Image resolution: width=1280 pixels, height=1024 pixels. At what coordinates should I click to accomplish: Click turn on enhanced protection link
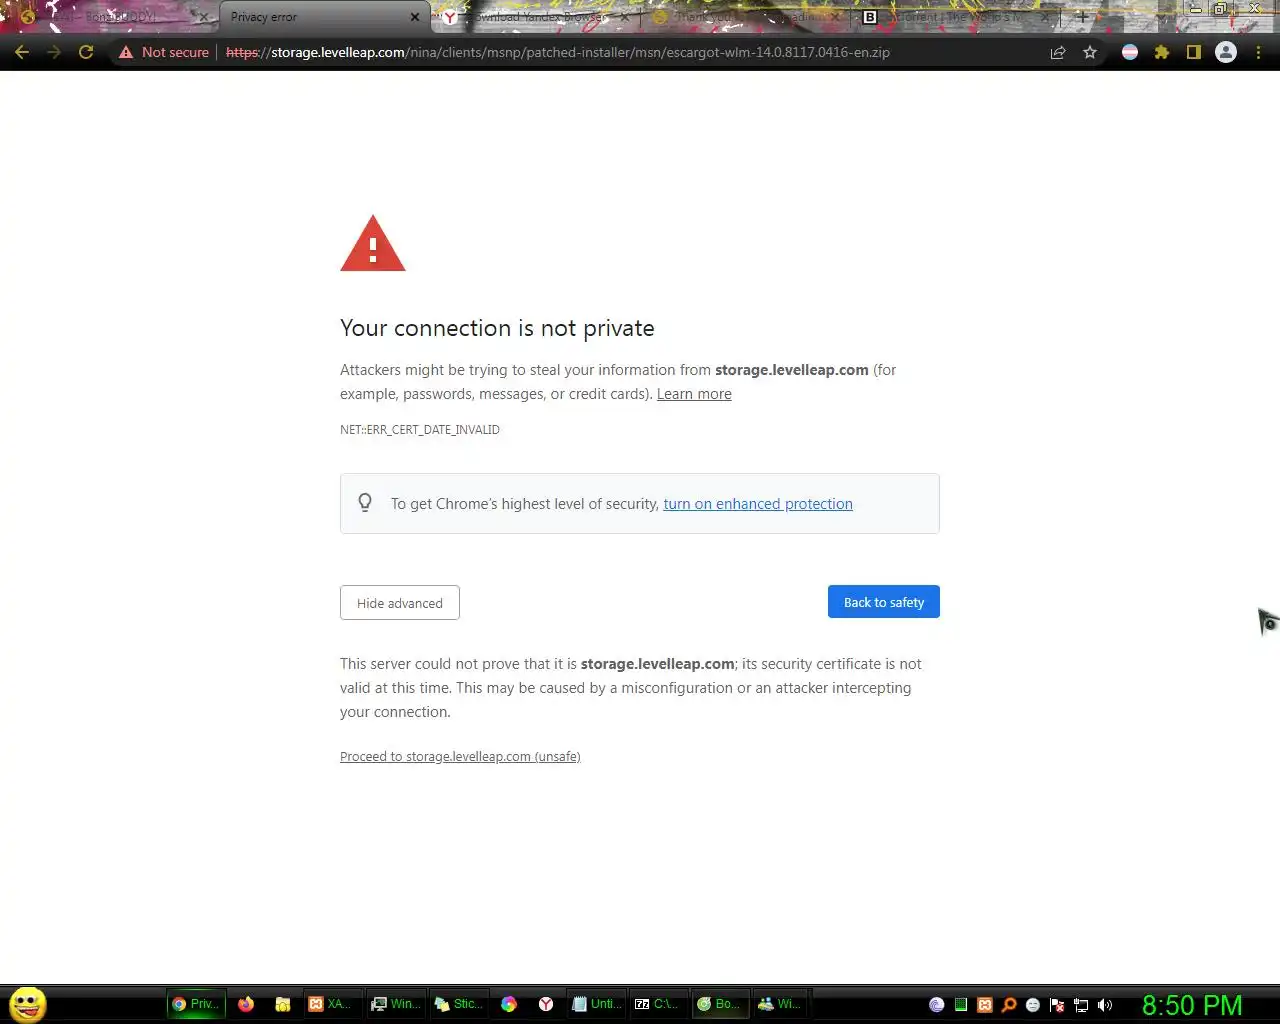[x=758, y=504]
